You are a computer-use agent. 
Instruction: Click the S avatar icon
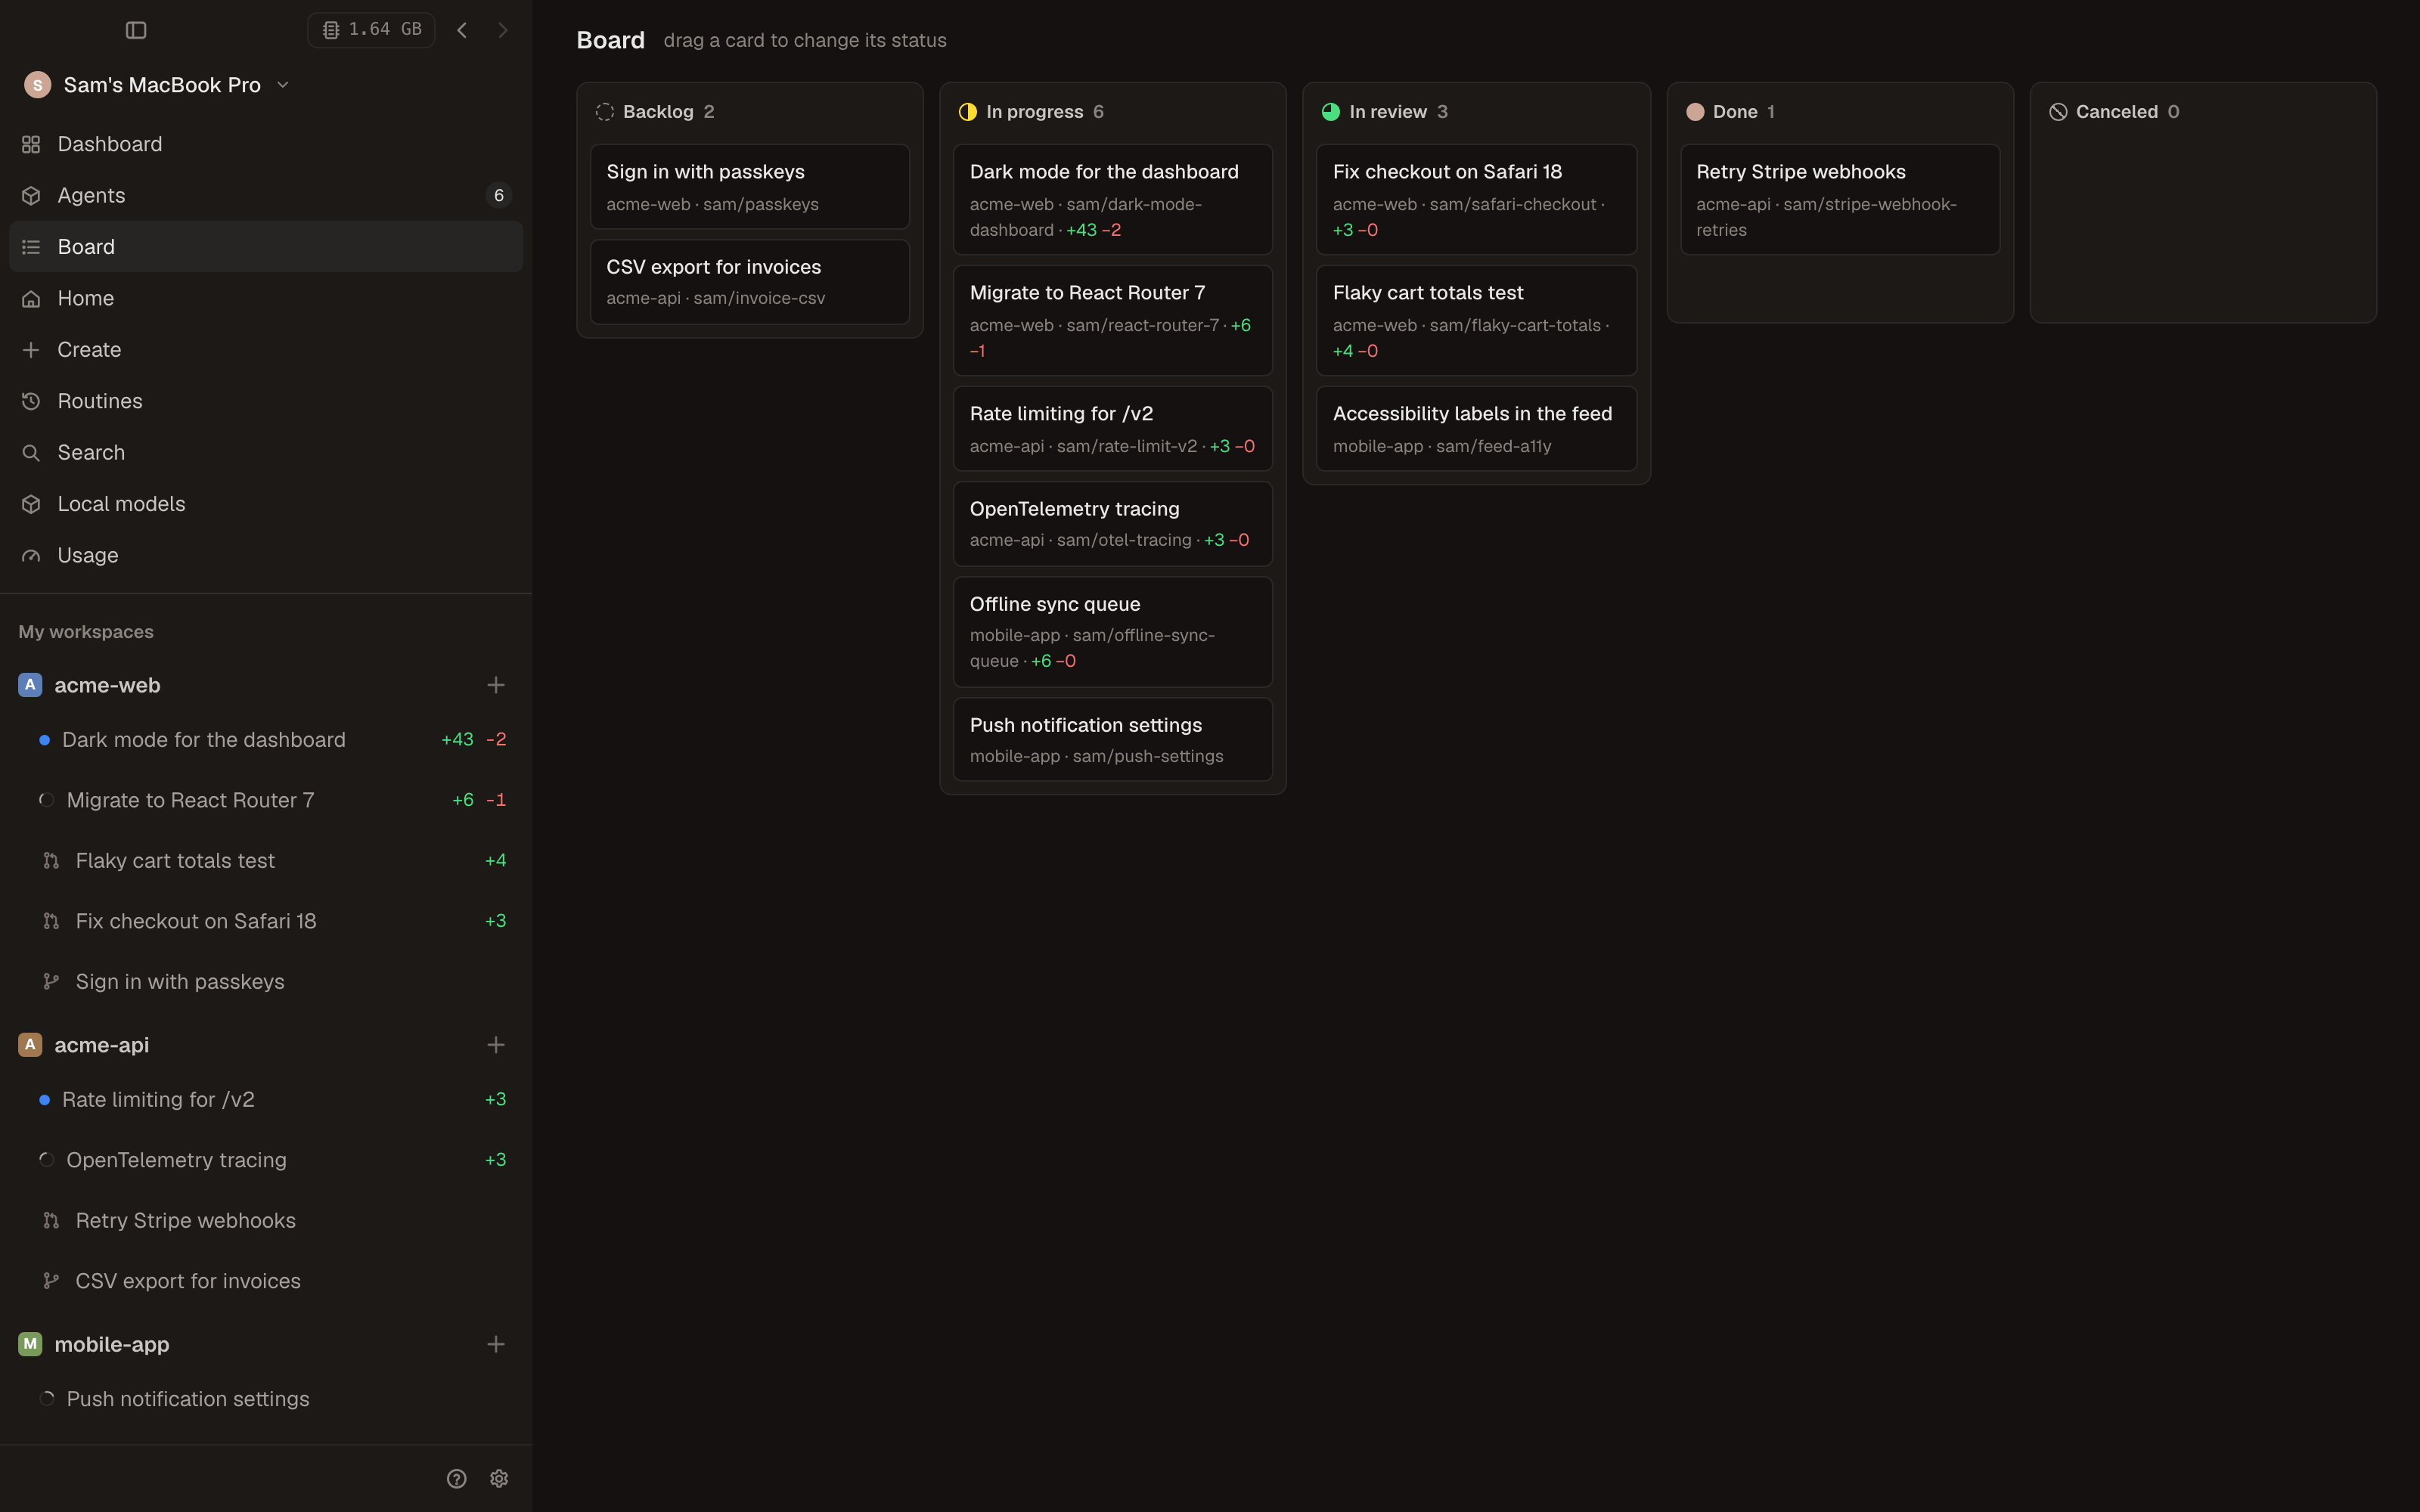pyautogui.click(x=37, y=85)
